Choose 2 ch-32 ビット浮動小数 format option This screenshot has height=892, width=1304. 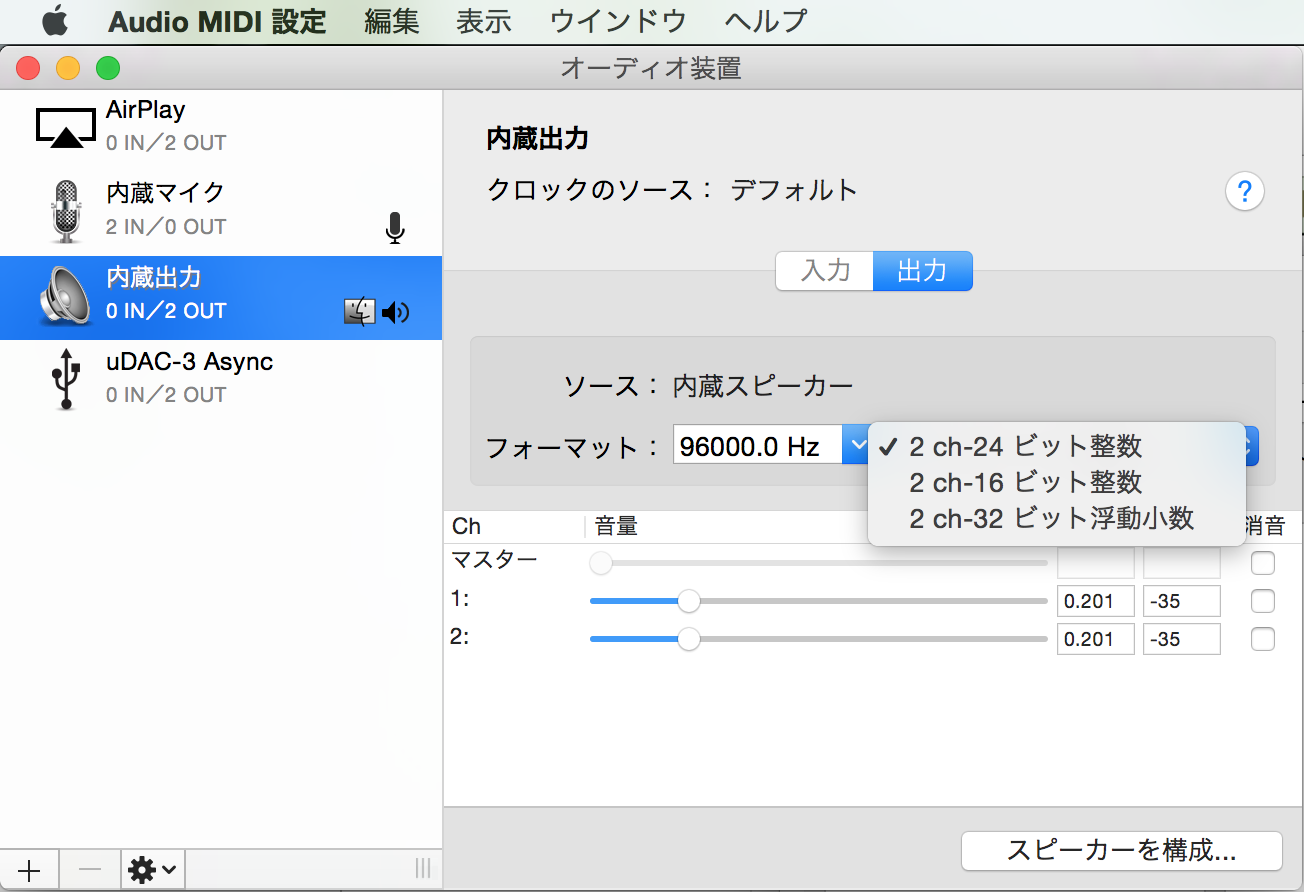pos(1051,518)
